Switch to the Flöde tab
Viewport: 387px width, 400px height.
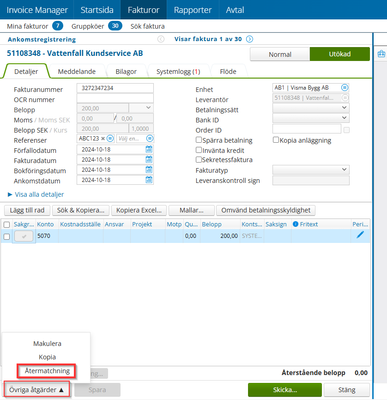click(x=228, y=71)
